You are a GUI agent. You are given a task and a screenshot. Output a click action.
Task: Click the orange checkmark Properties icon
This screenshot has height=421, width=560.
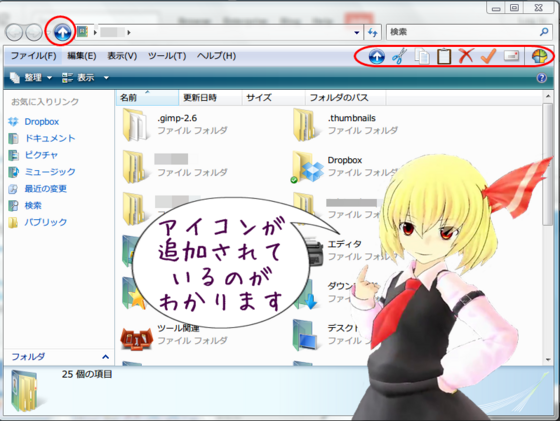(x=488, y=56)
